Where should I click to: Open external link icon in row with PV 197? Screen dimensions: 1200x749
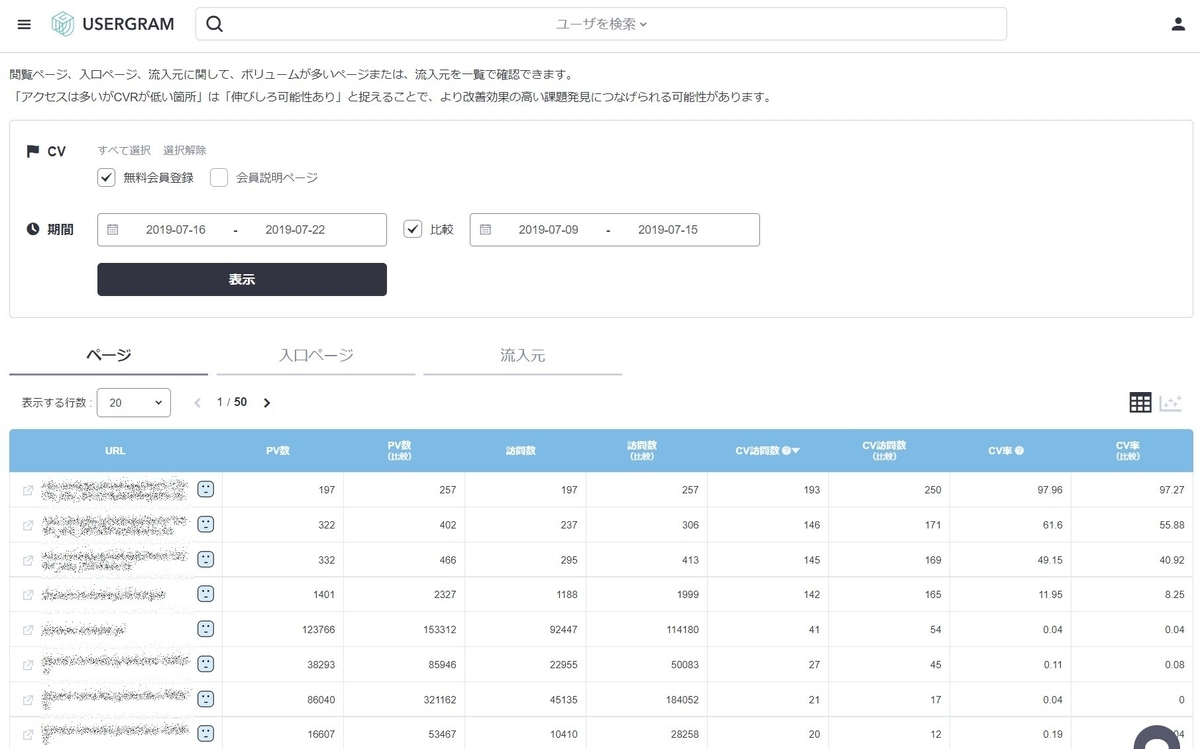pos(28,490)
